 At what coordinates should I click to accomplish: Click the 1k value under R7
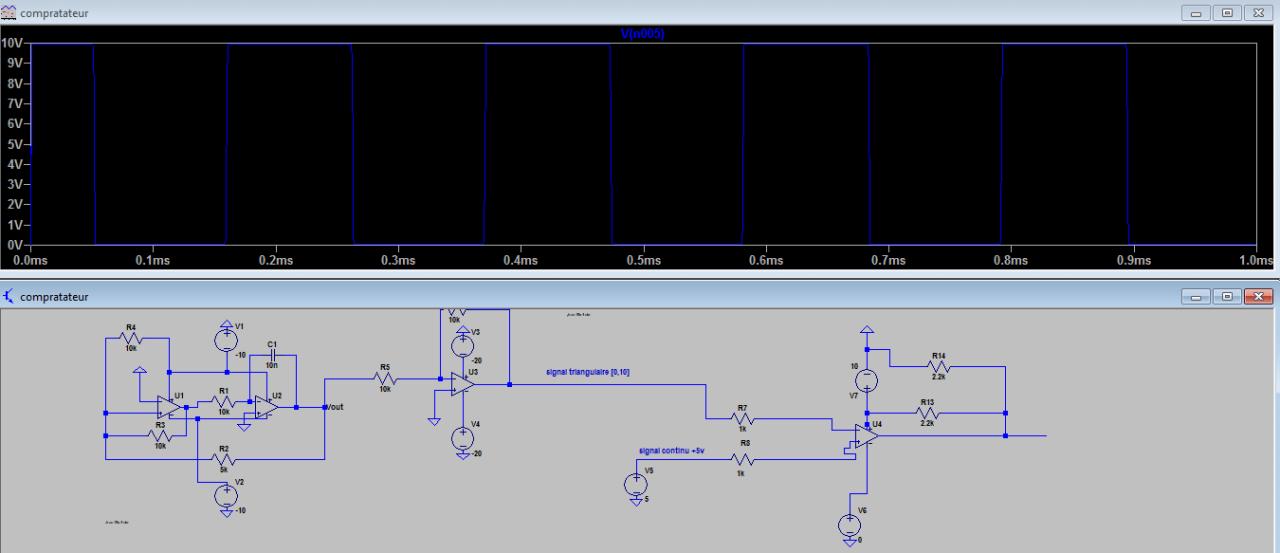coord(742,428)
